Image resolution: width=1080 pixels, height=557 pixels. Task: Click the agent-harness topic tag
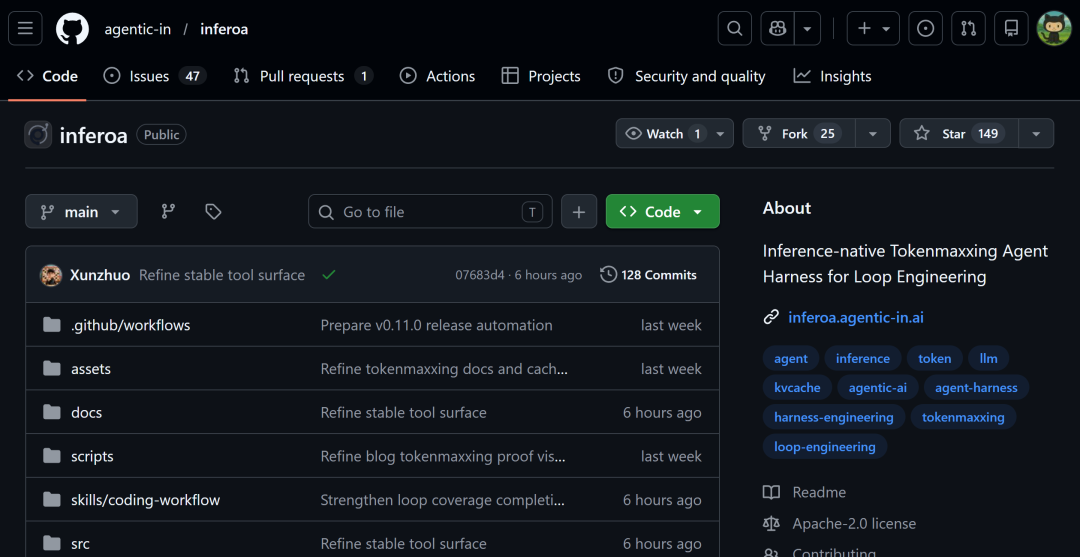coord(976,388)
